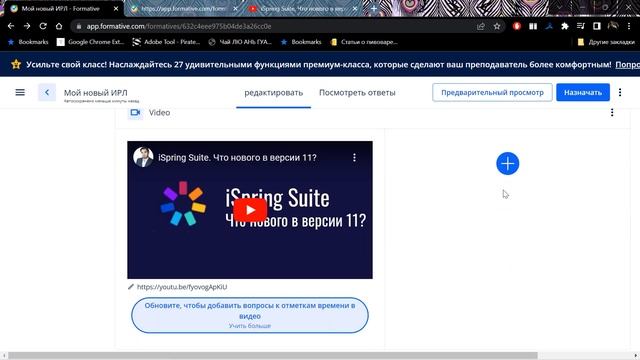Toggle the browser side panel
Image resolution: width=640 pixels, height=360 pixels.
pos(597,26)
